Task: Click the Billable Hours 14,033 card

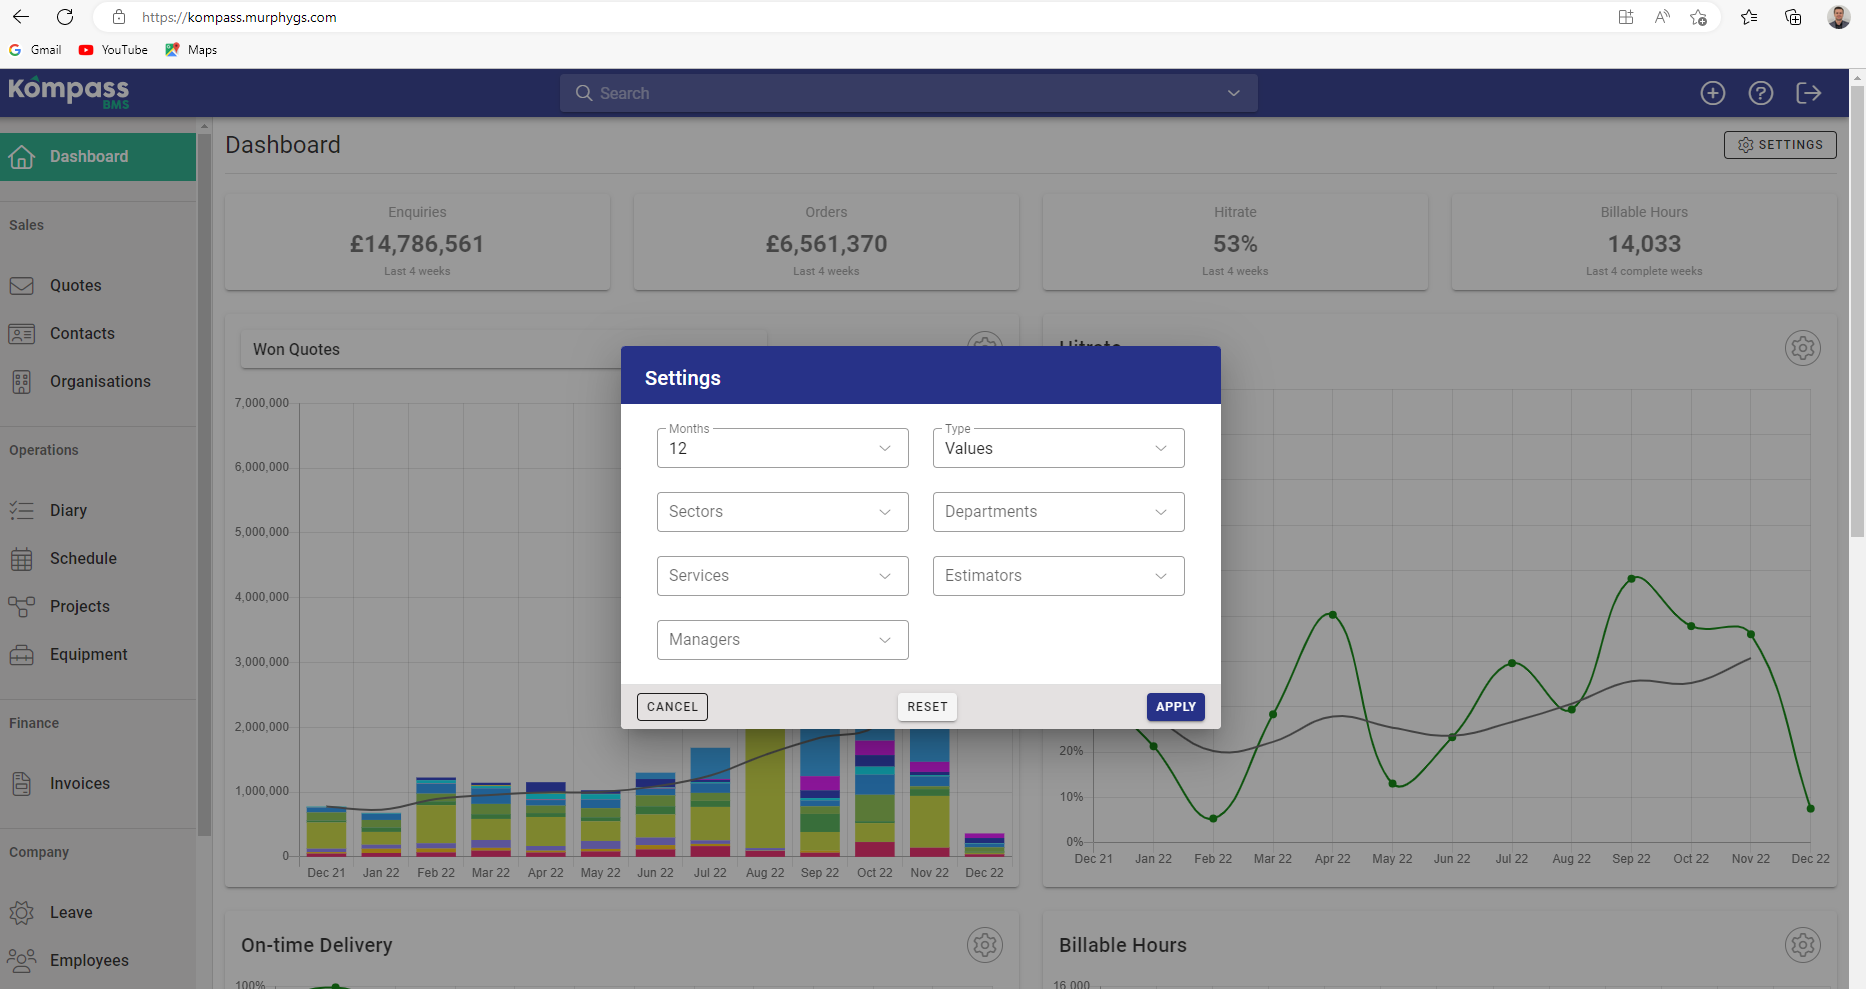Action: 1644,242
